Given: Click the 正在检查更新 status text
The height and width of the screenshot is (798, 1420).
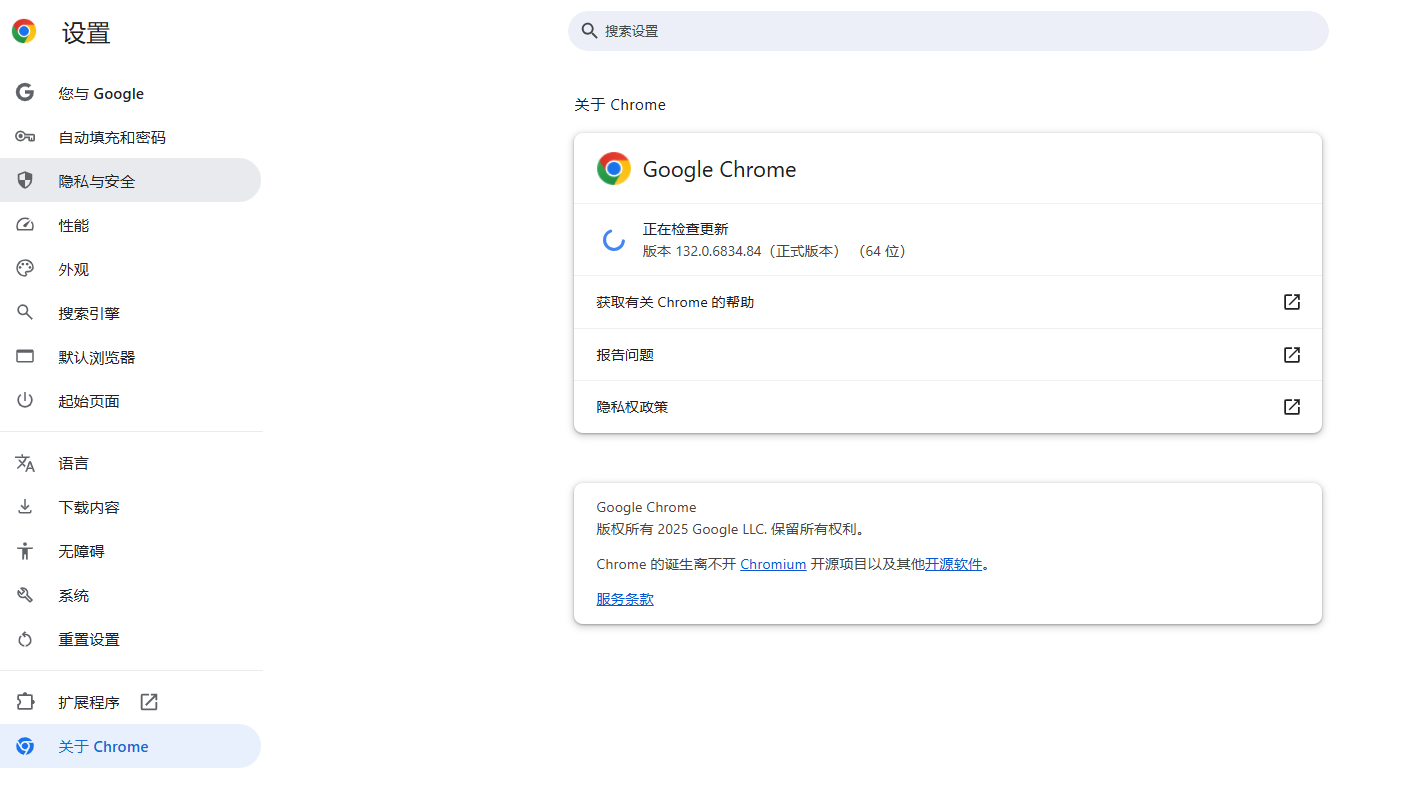Looking at the screenshot, I should 686,229.
